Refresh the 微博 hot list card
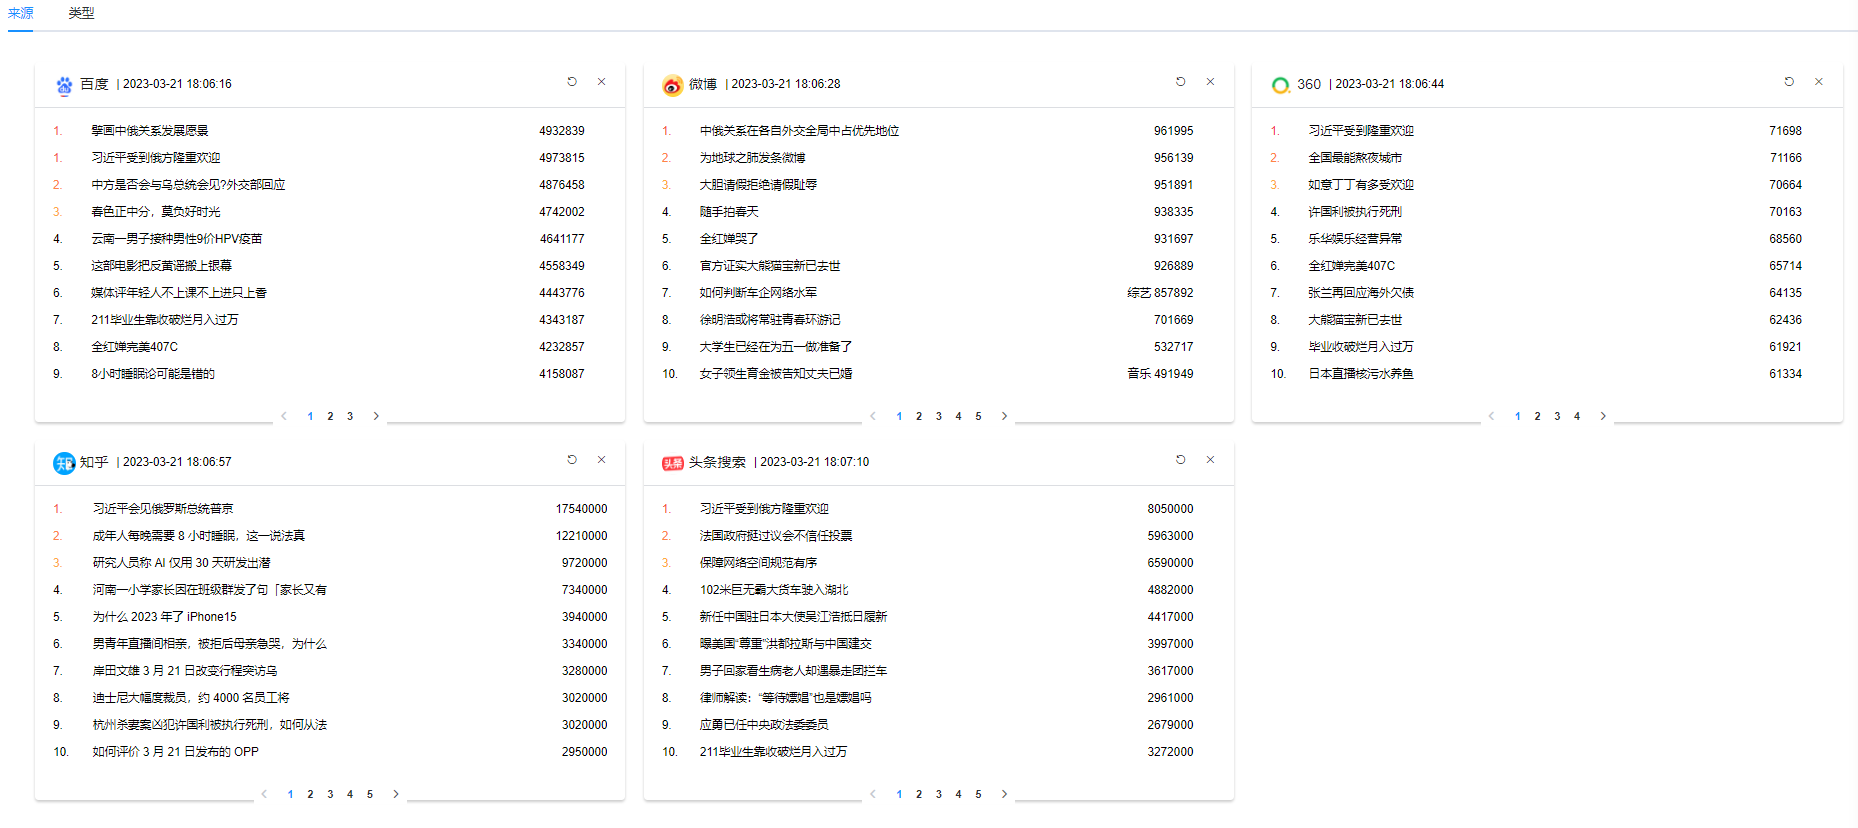This screenshot has width=1858, height=828. point(1180,82)
